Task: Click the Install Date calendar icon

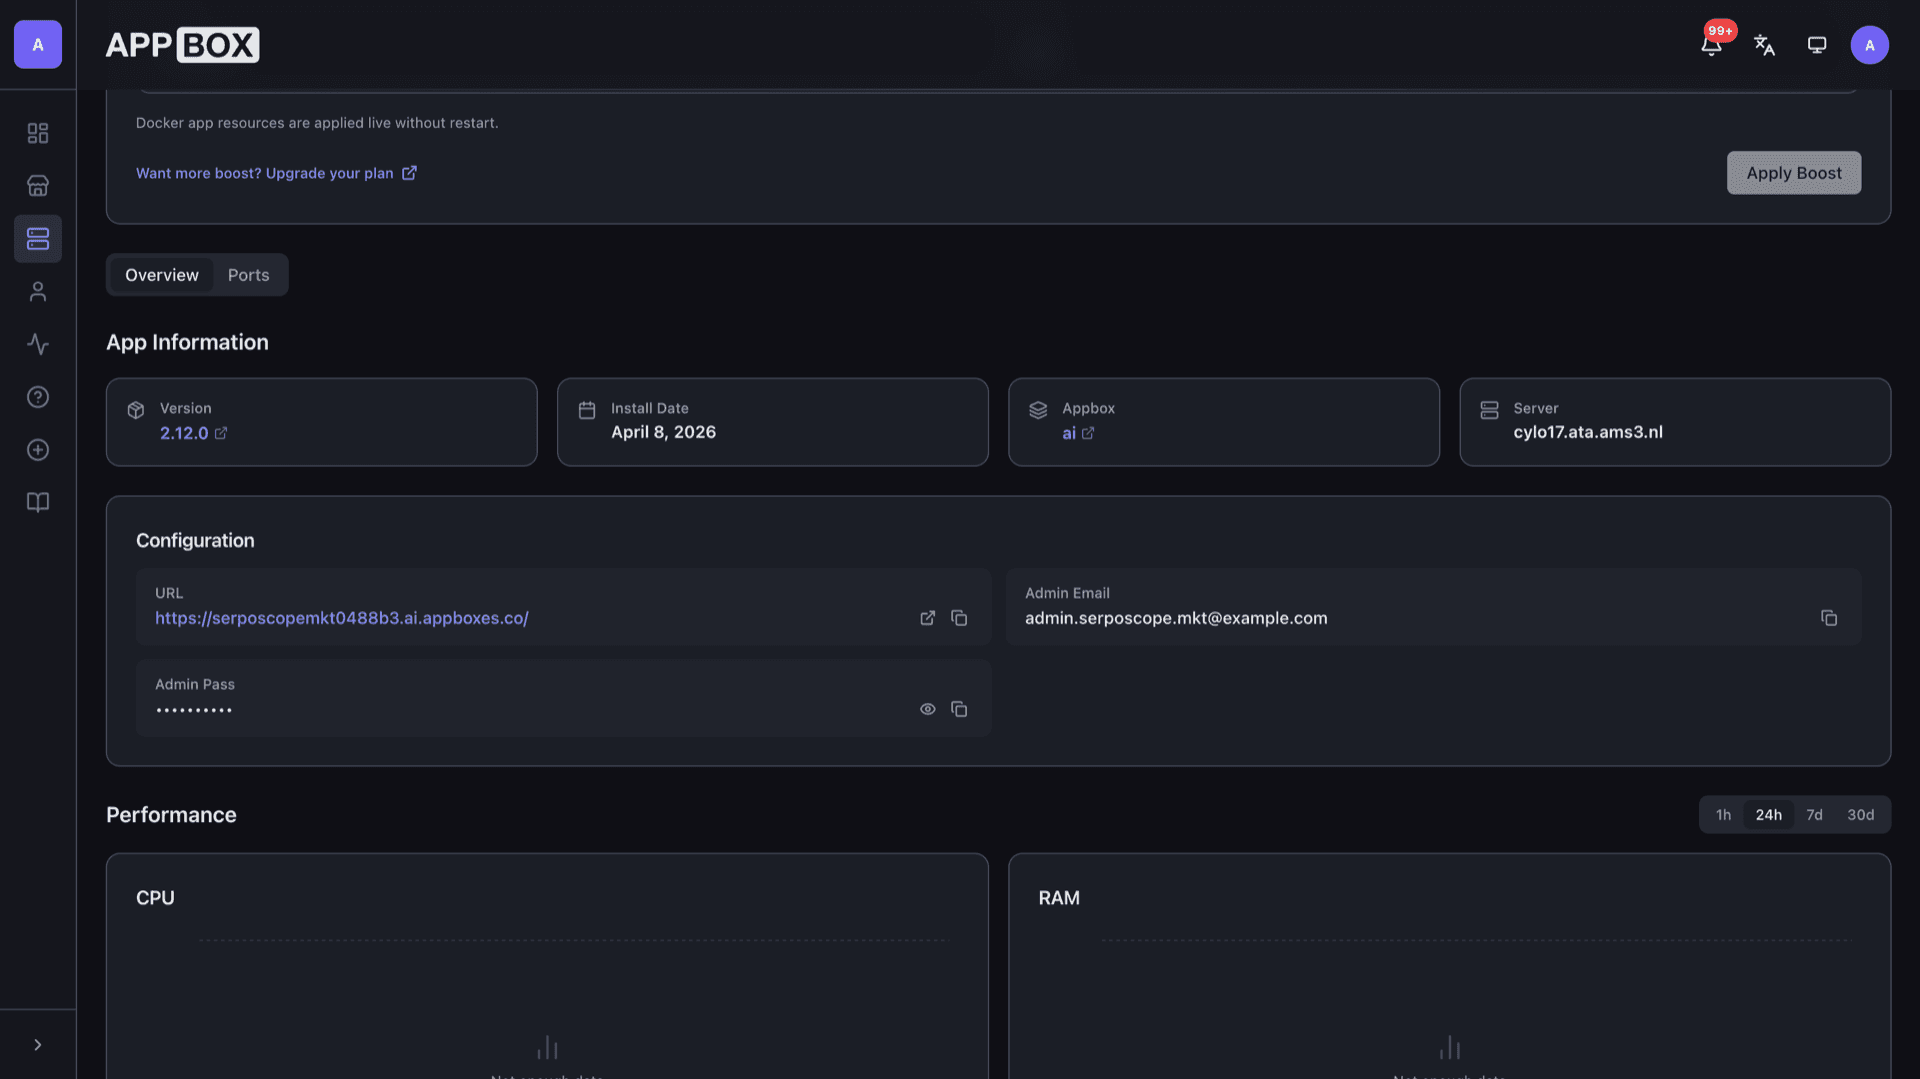Action: point(587,410)
